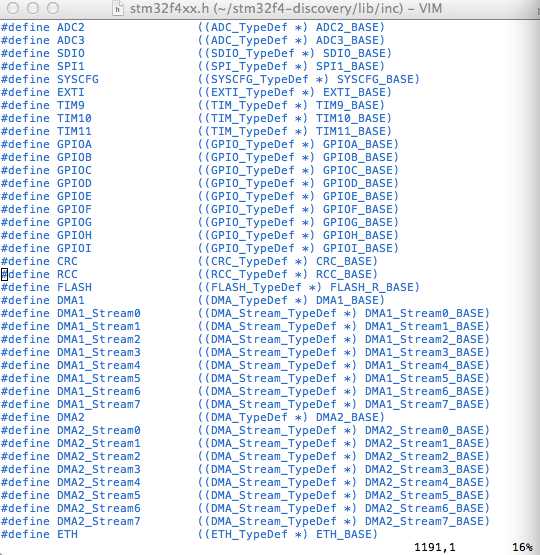Click the macro name DMA1_Stream2
540x555 pixels.
coord(99,339)
